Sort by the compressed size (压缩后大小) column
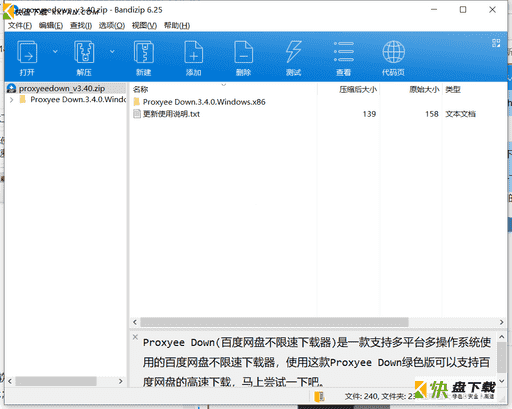 coord(358,89)
